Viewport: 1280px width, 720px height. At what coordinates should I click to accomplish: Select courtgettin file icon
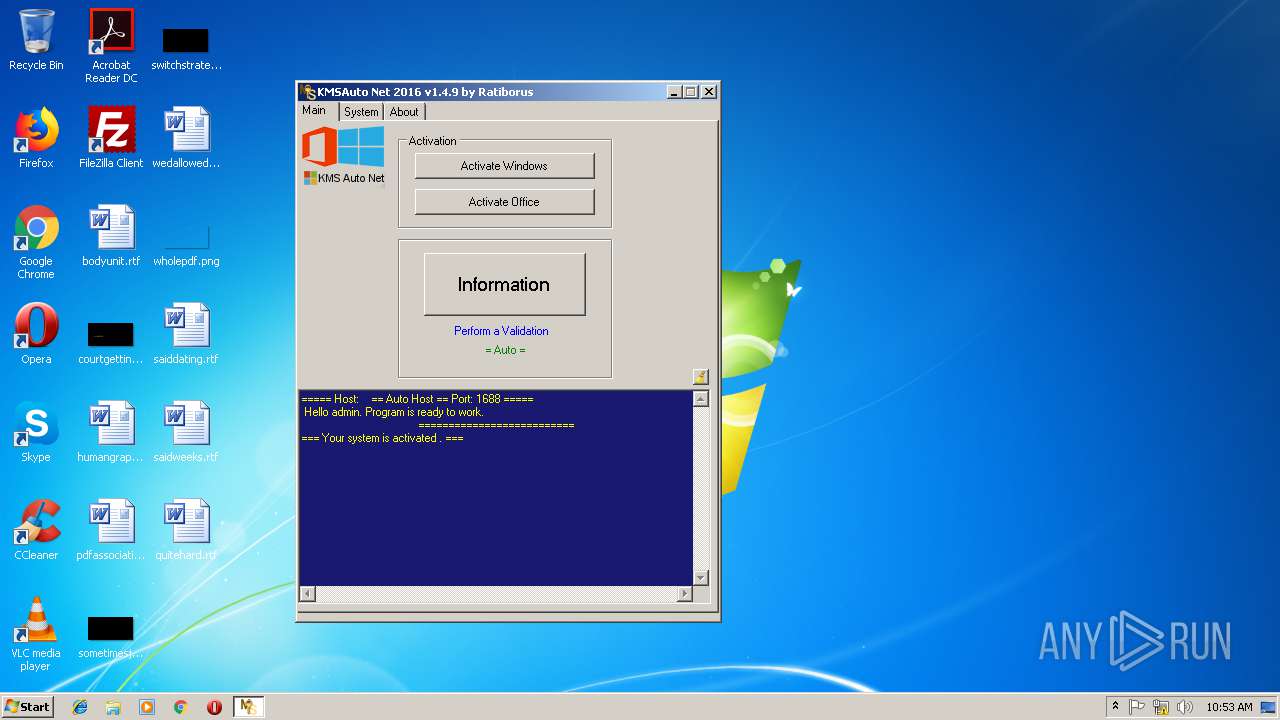tap(111, 342)
